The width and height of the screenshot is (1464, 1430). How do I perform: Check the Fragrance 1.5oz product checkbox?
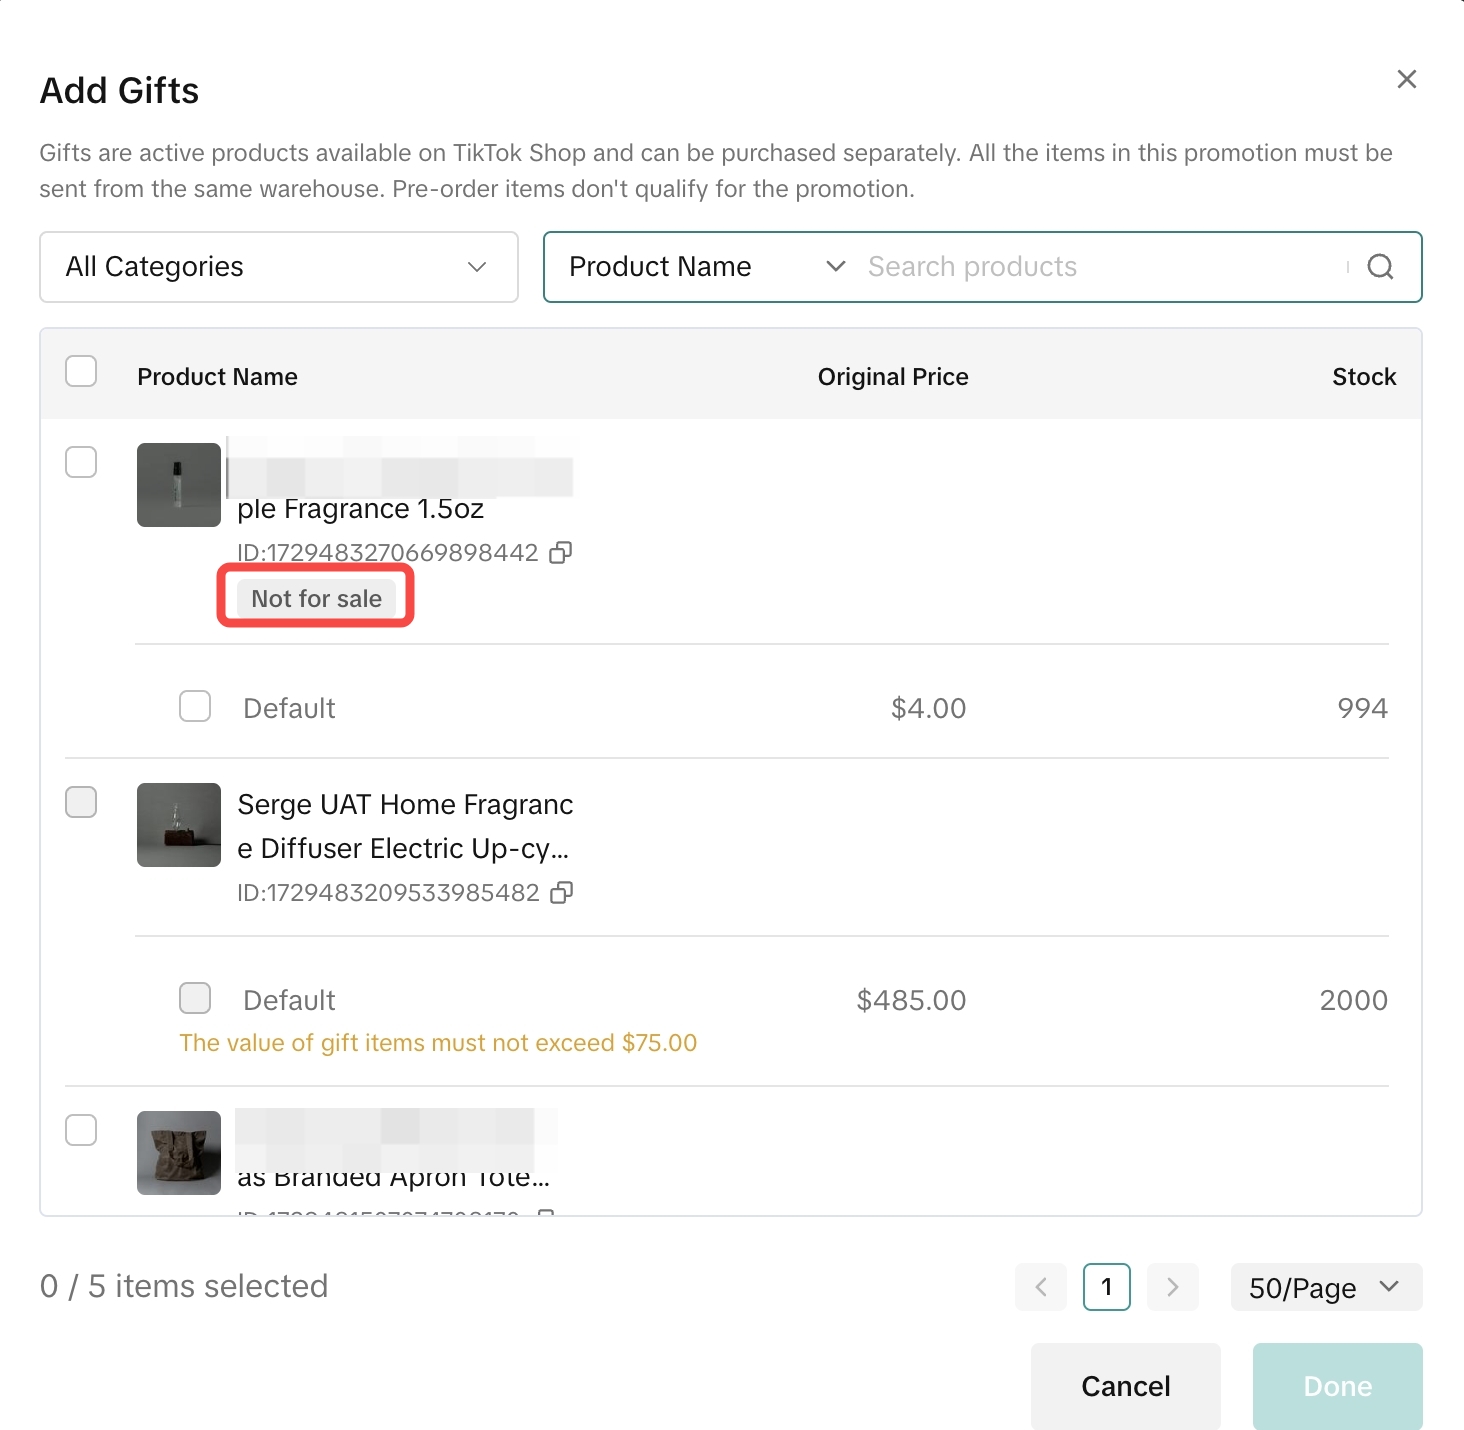pyautogui.click(x=81, y=462)
